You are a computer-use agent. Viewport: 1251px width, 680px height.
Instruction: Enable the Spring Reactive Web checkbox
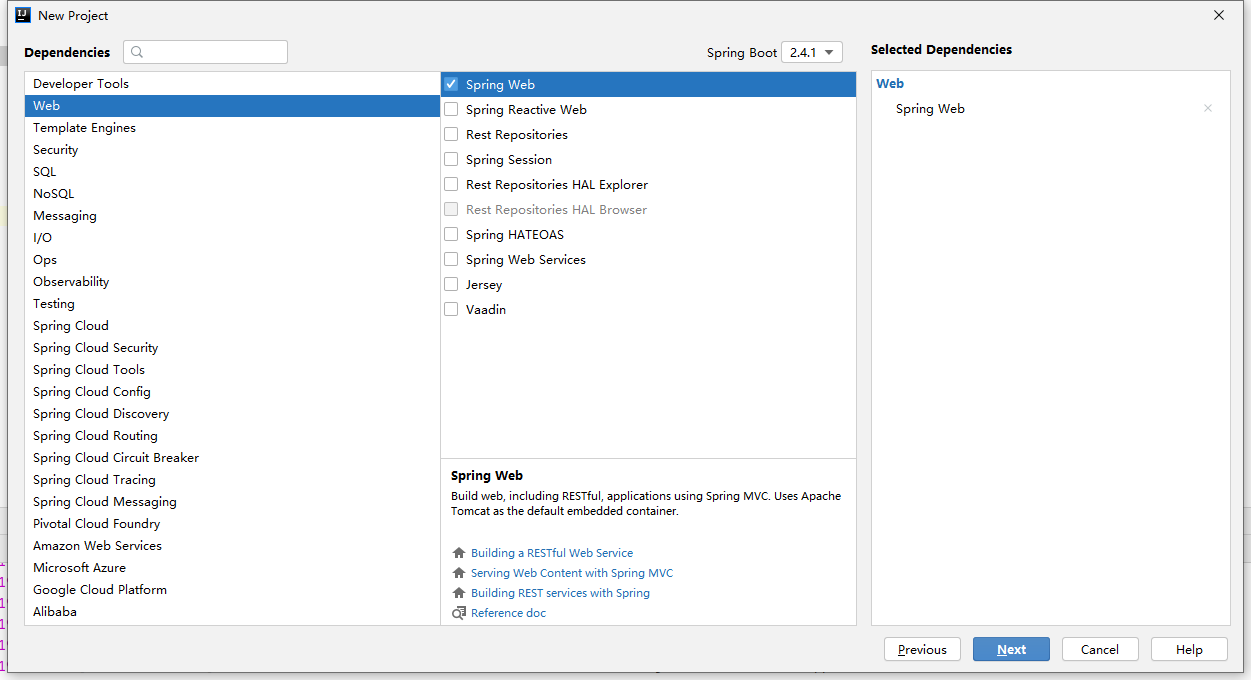coord(451,110)
